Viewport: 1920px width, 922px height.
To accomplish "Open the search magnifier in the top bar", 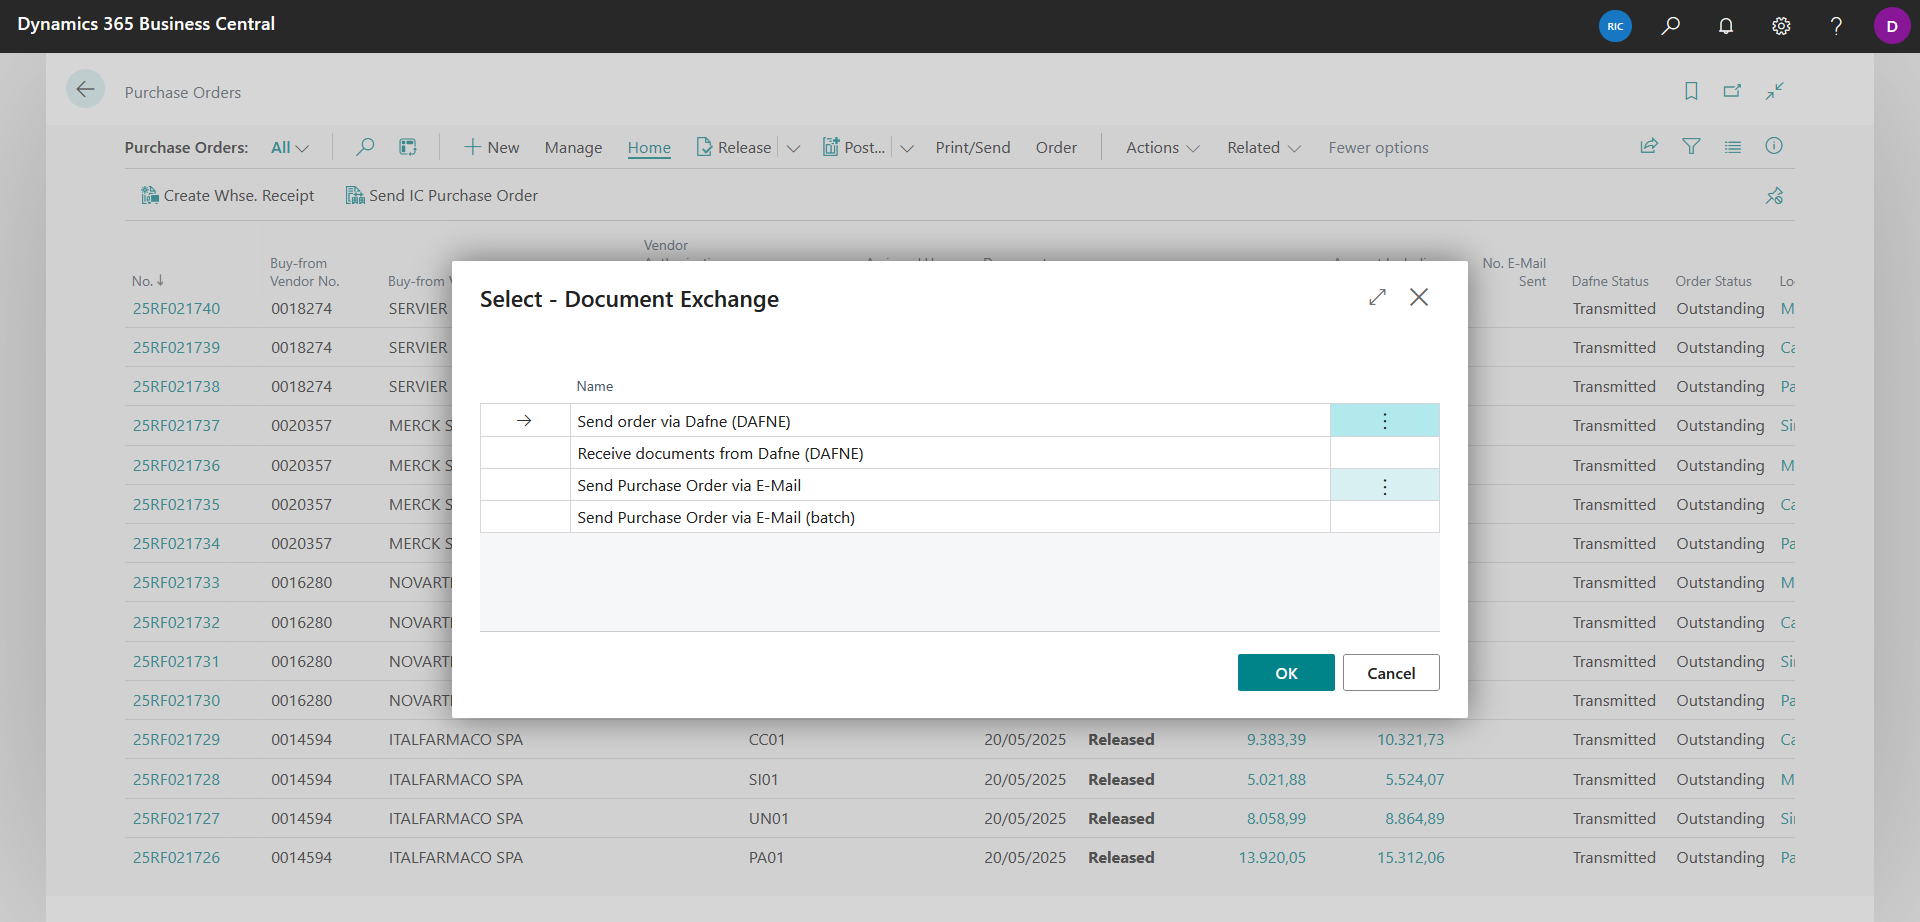I will coord(1670,26).
